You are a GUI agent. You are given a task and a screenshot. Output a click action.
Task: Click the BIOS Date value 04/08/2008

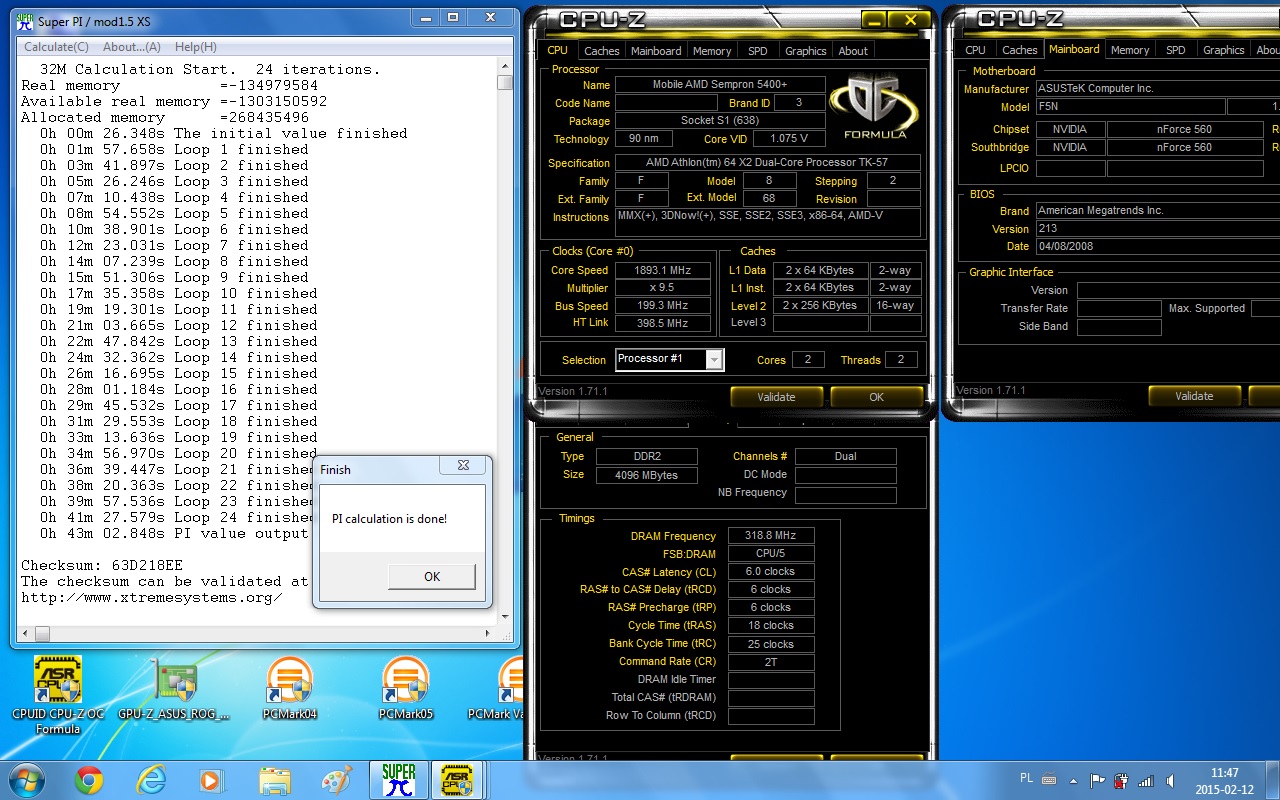(1157, 246)
